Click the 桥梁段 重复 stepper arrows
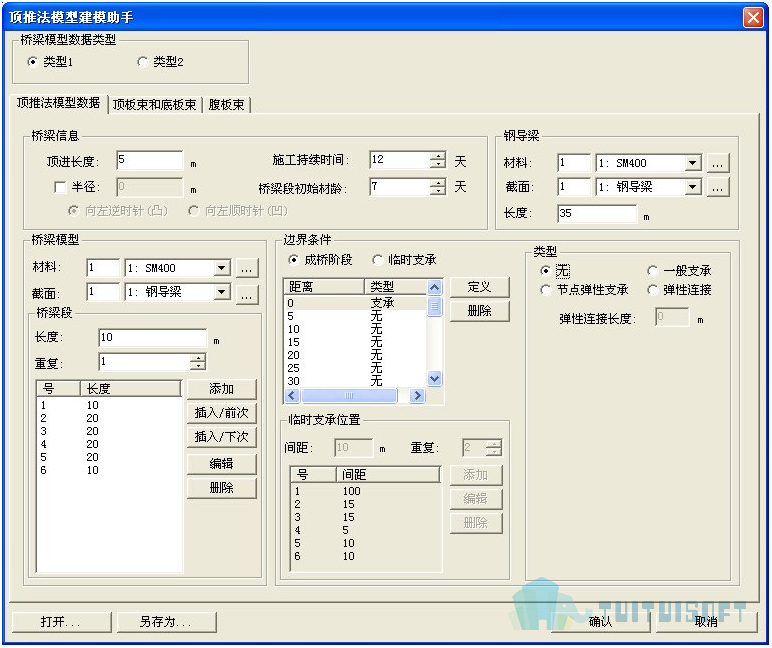772x648 pixels. point(198,362)
